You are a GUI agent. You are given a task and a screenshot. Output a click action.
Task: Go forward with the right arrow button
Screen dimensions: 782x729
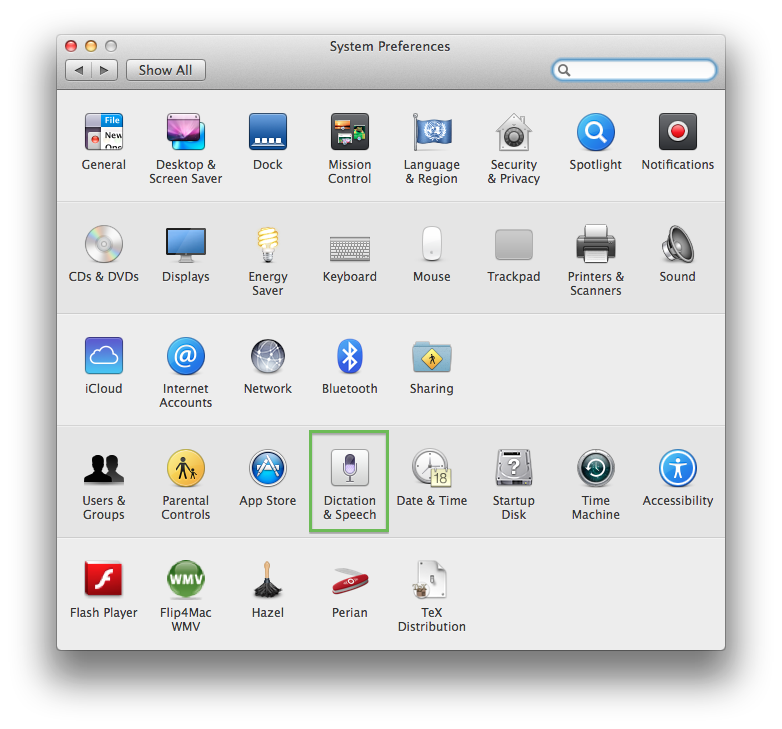(104, 70)
